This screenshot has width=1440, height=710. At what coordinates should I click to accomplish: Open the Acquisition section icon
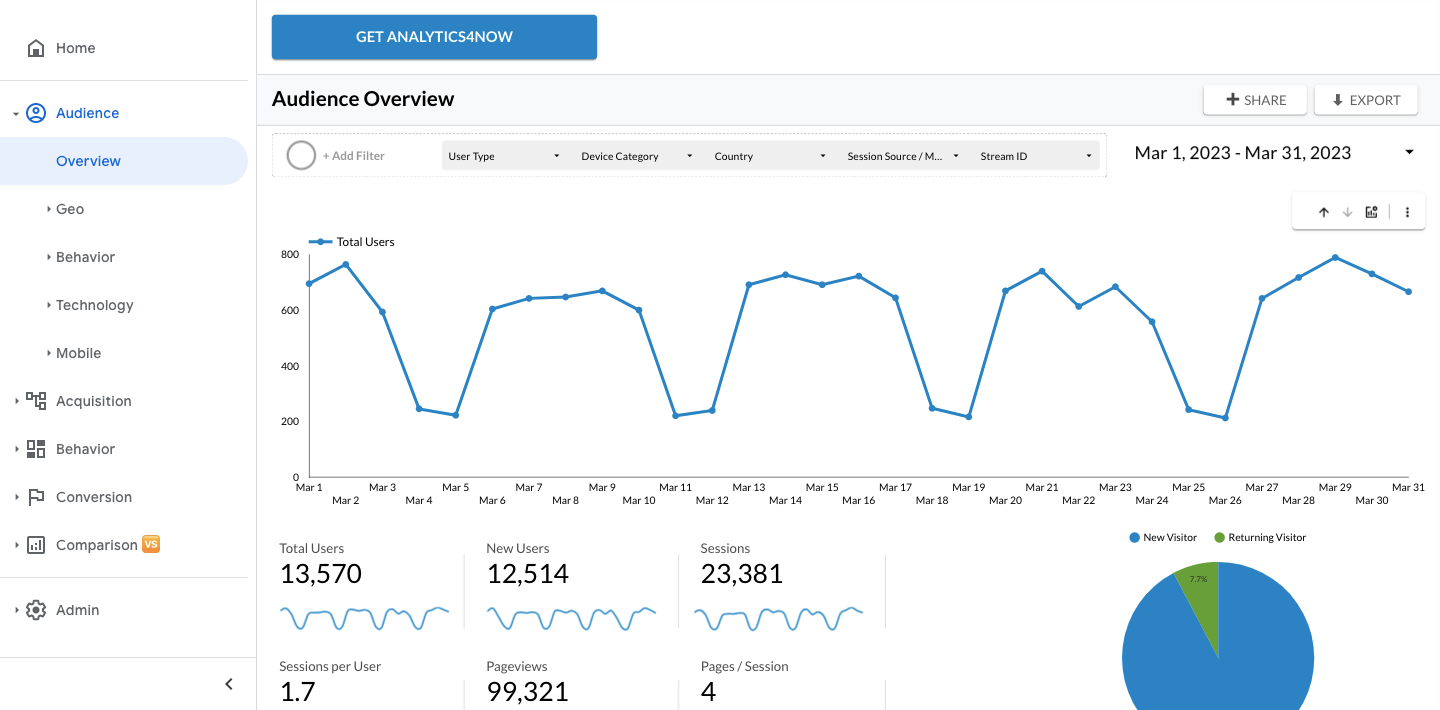tap(36, 400)
